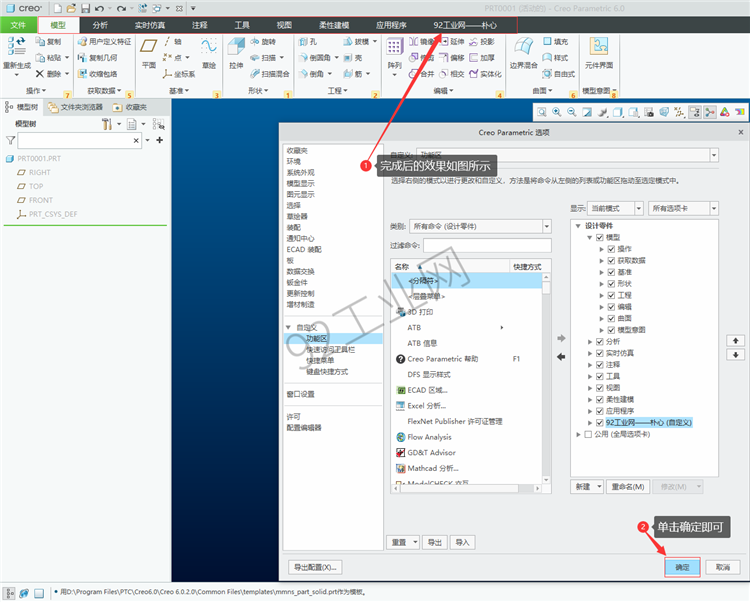
Task: Click the 确定 button
Action: [682, 568]
